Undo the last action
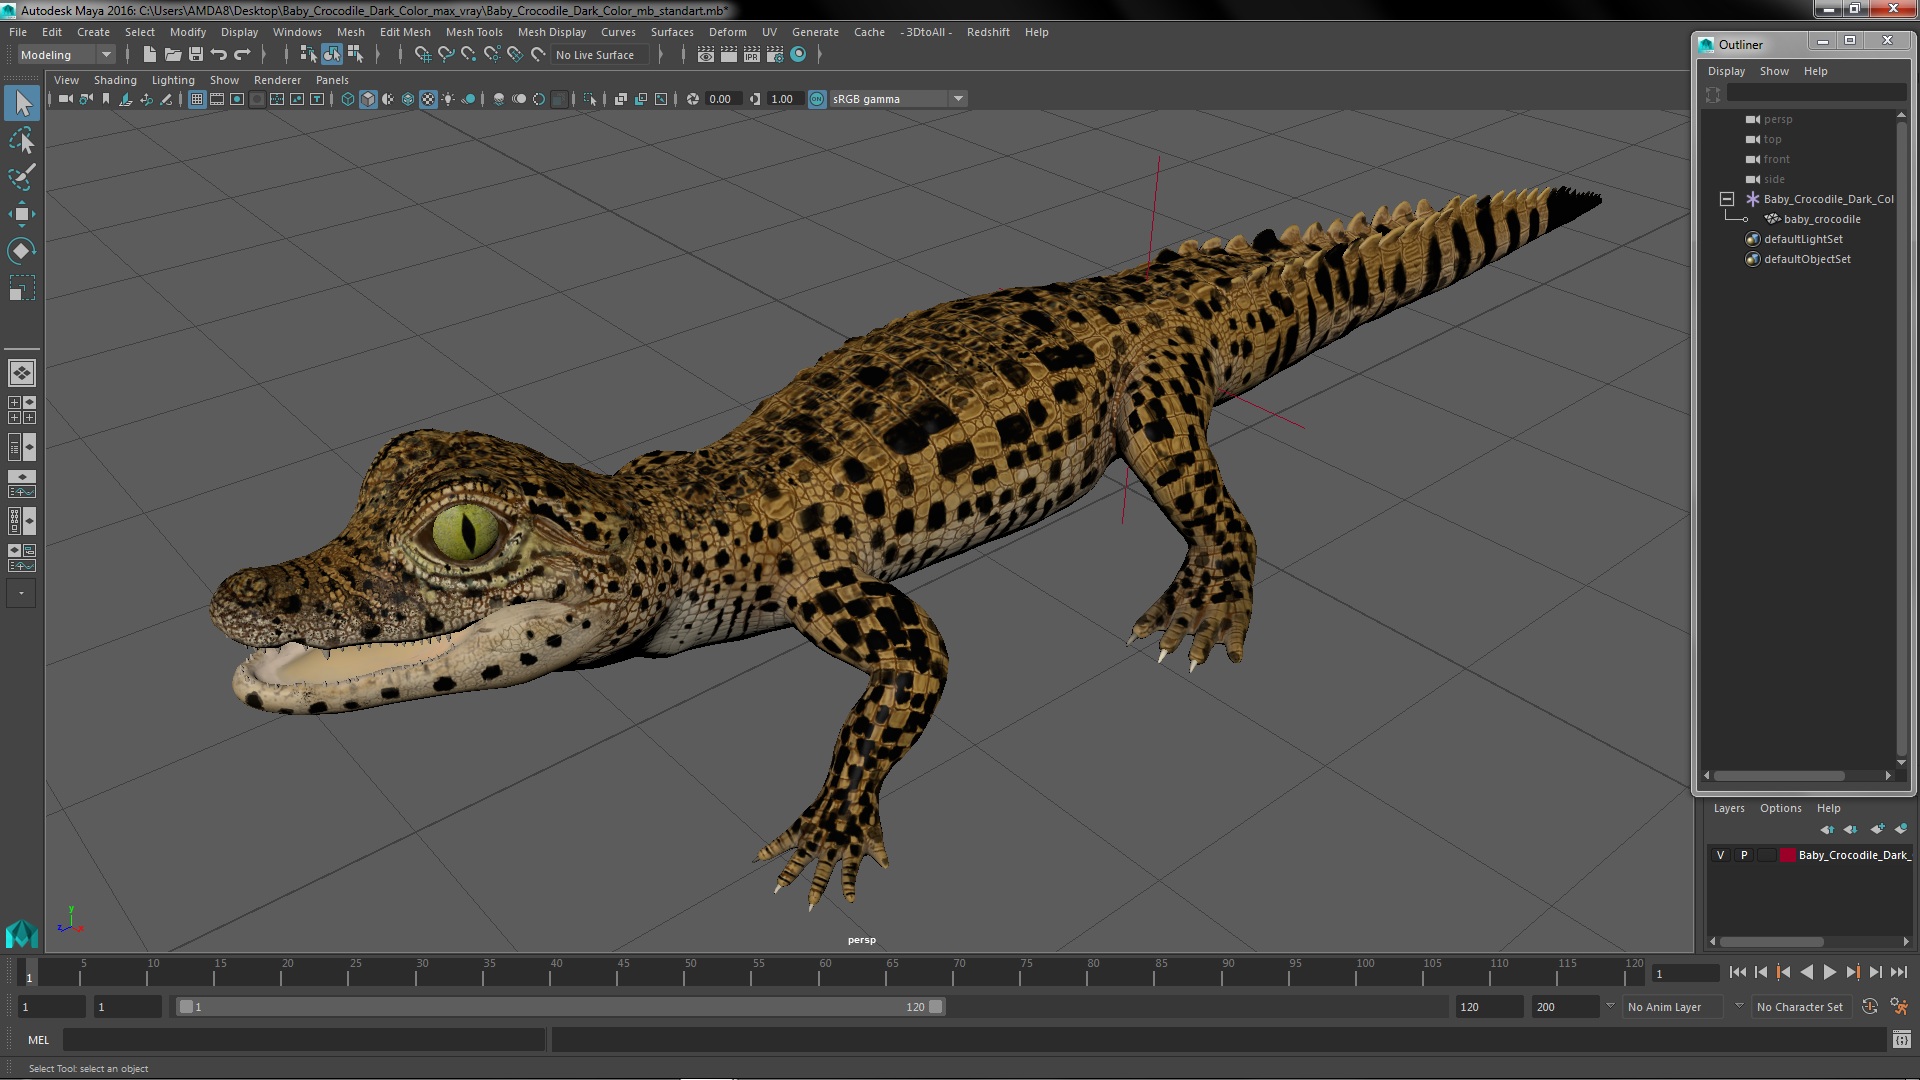 tap(219, 55)
